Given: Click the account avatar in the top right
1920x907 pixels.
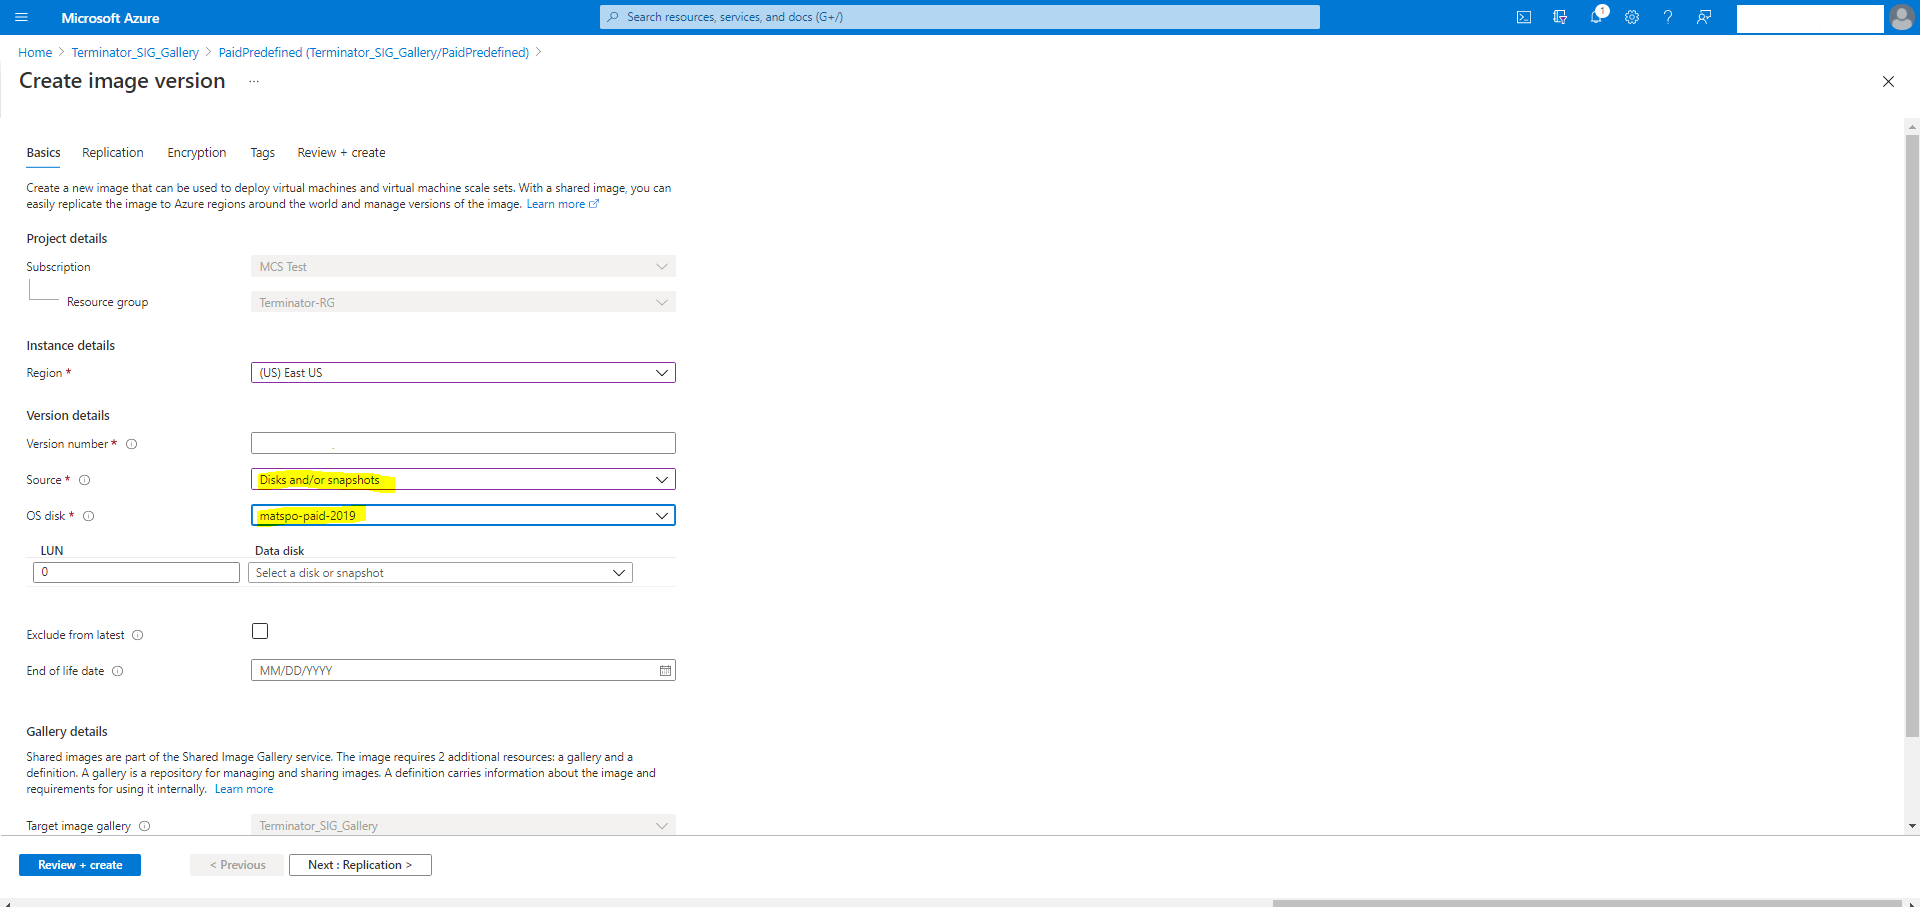Looking at the screenshot, I should (x=1902, y=18).
